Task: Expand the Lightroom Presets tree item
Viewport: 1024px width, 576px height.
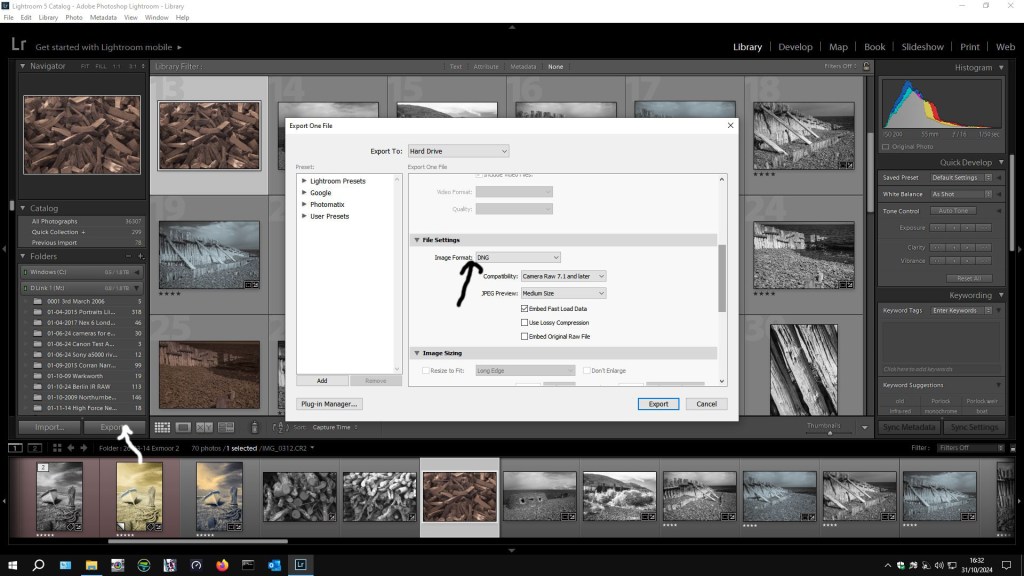Action: tap(304, 181)
